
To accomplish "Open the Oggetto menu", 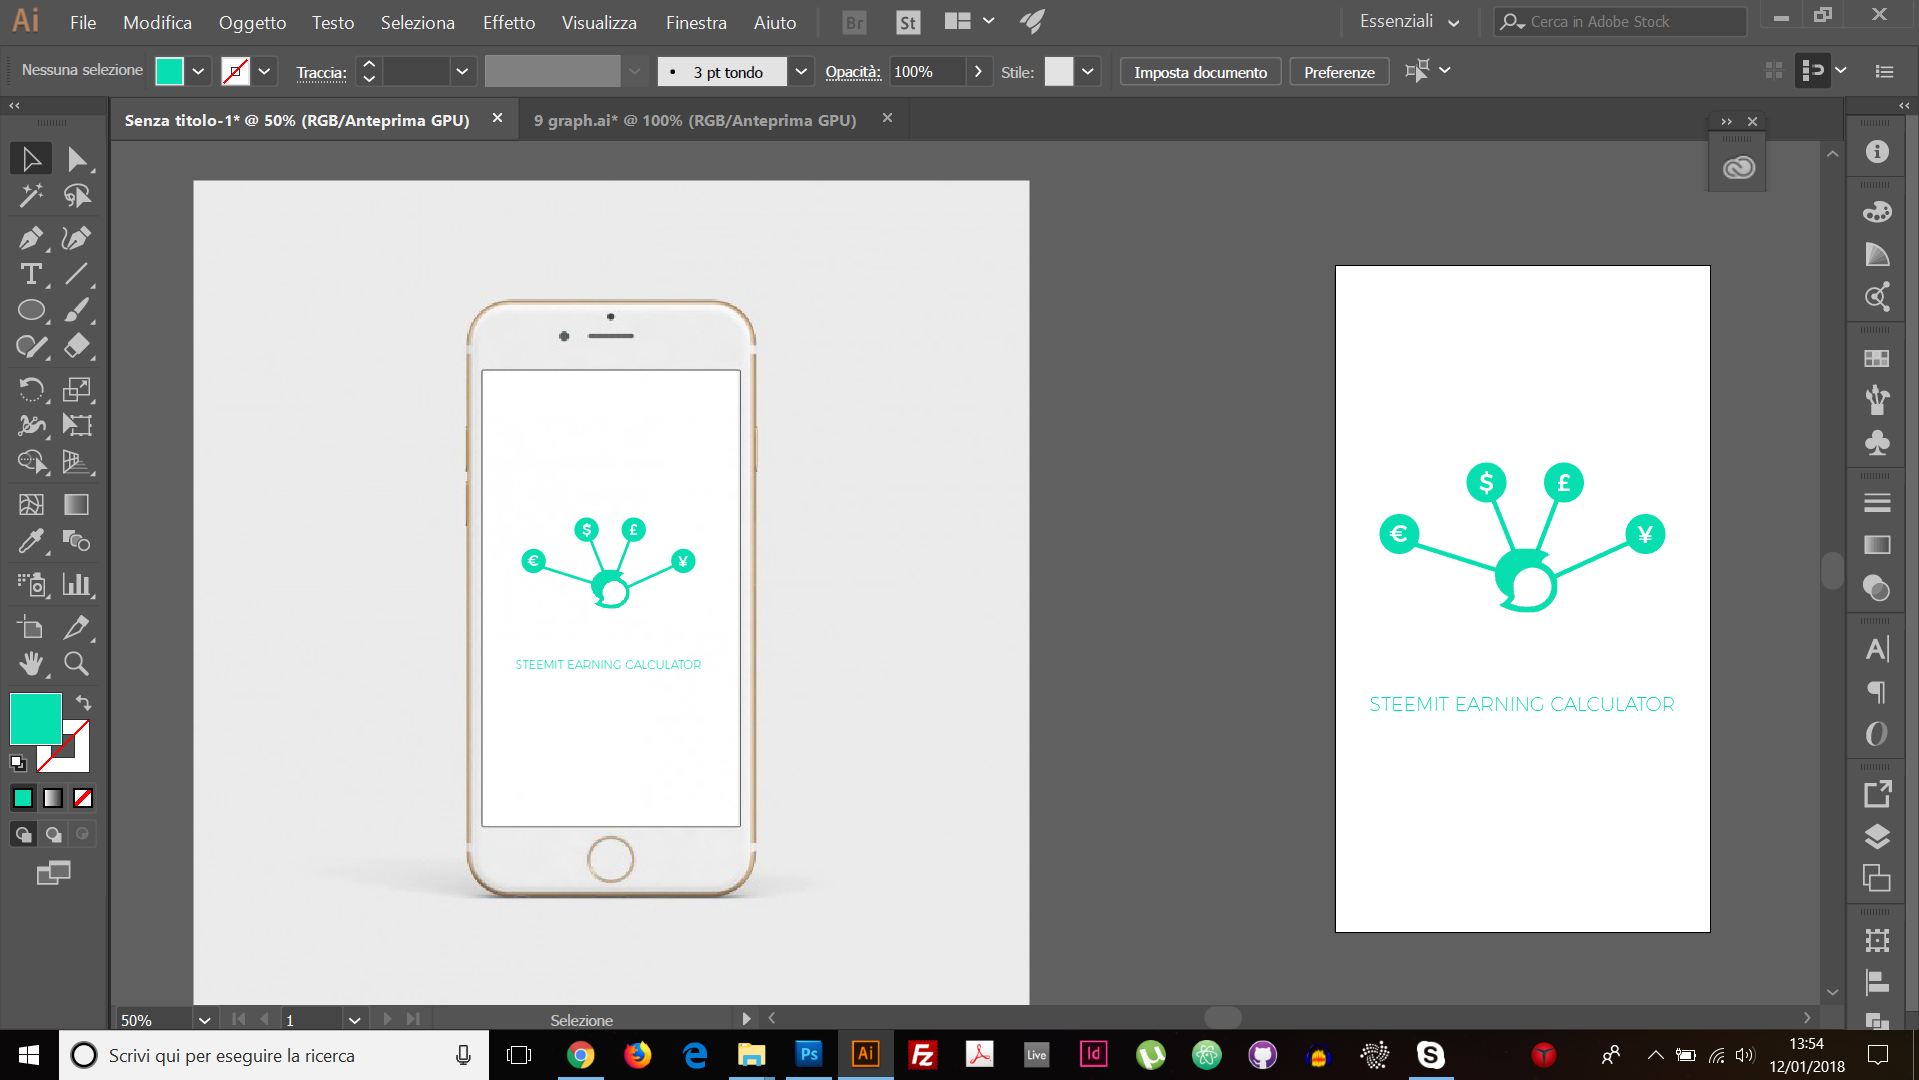I will pos(252,22).
